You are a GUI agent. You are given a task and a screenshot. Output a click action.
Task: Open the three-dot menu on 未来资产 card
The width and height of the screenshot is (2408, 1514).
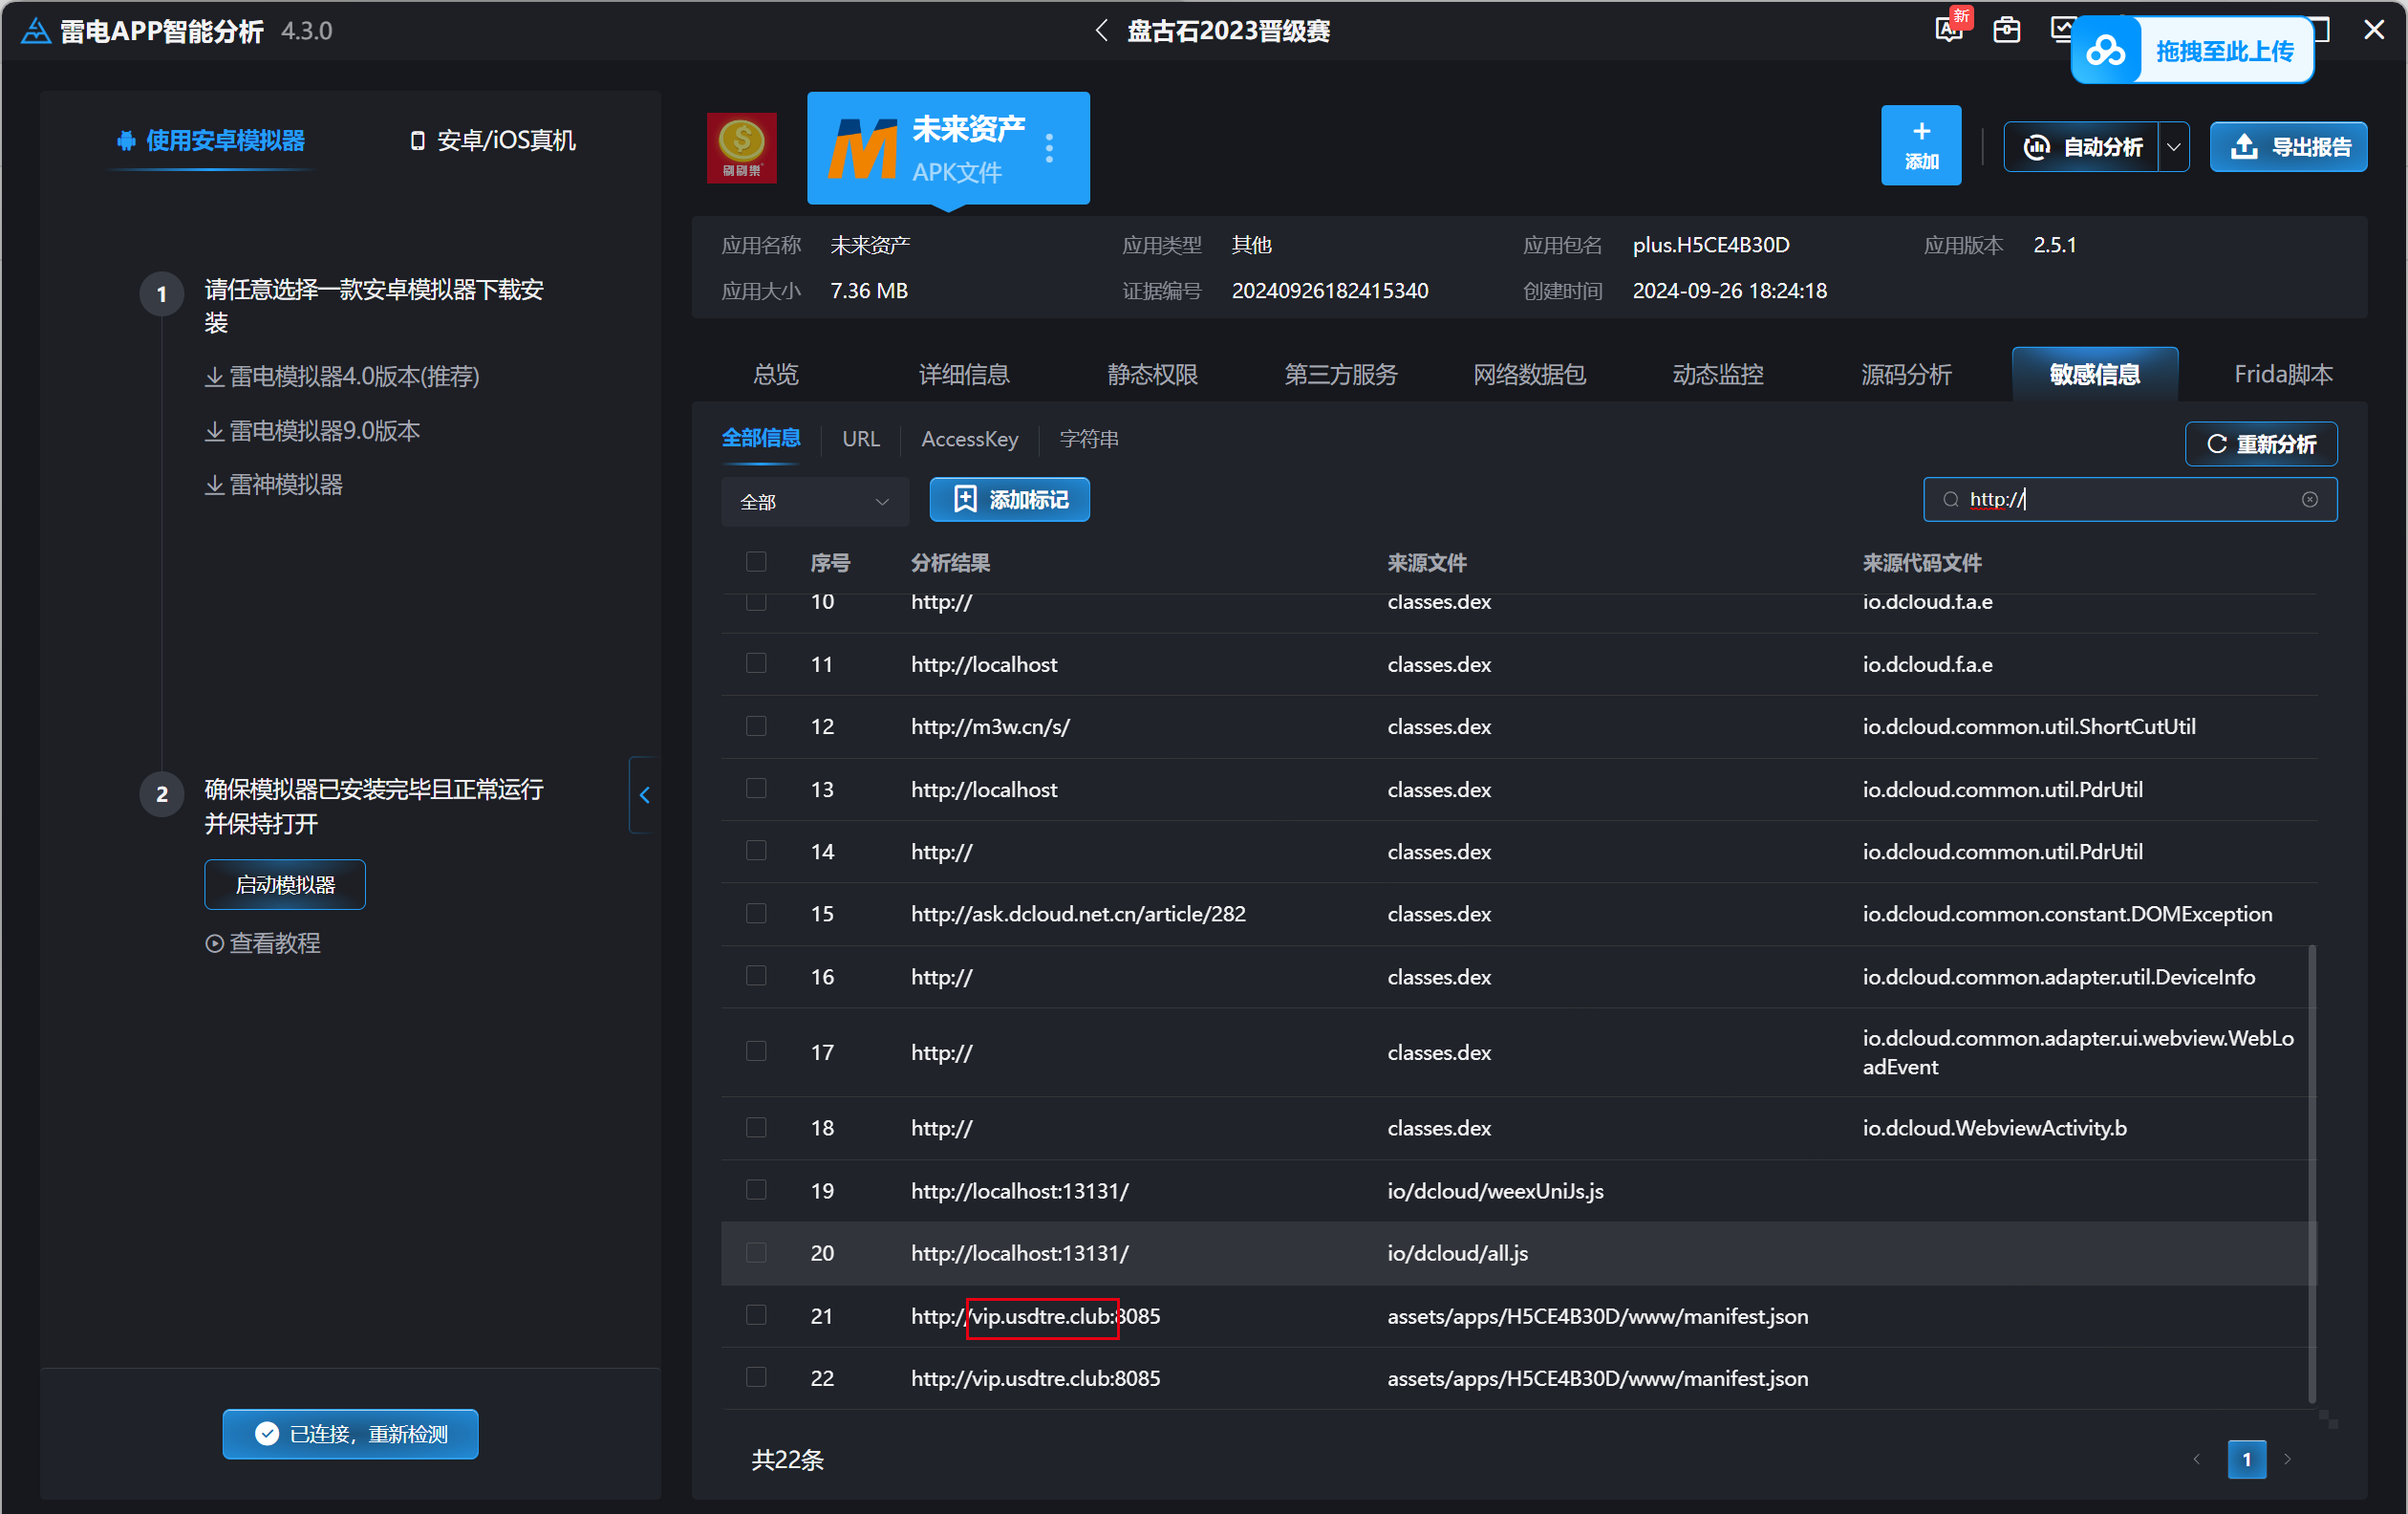pyautogui.click(x=1049, y=148)
